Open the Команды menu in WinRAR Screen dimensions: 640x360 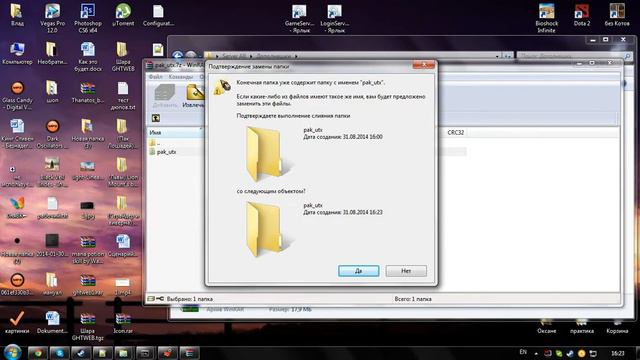[180, 77]
